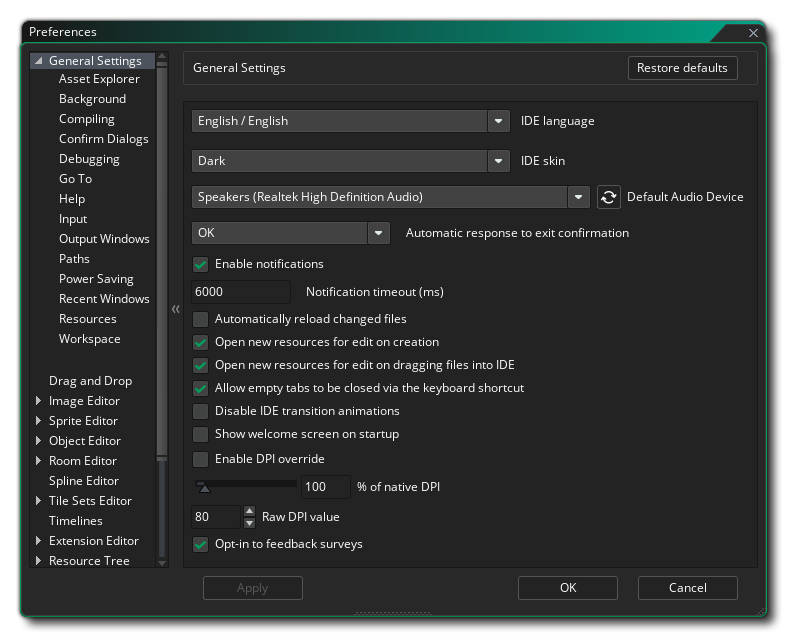Click the Raw DPI decrement arrow

tap(250, 523)
